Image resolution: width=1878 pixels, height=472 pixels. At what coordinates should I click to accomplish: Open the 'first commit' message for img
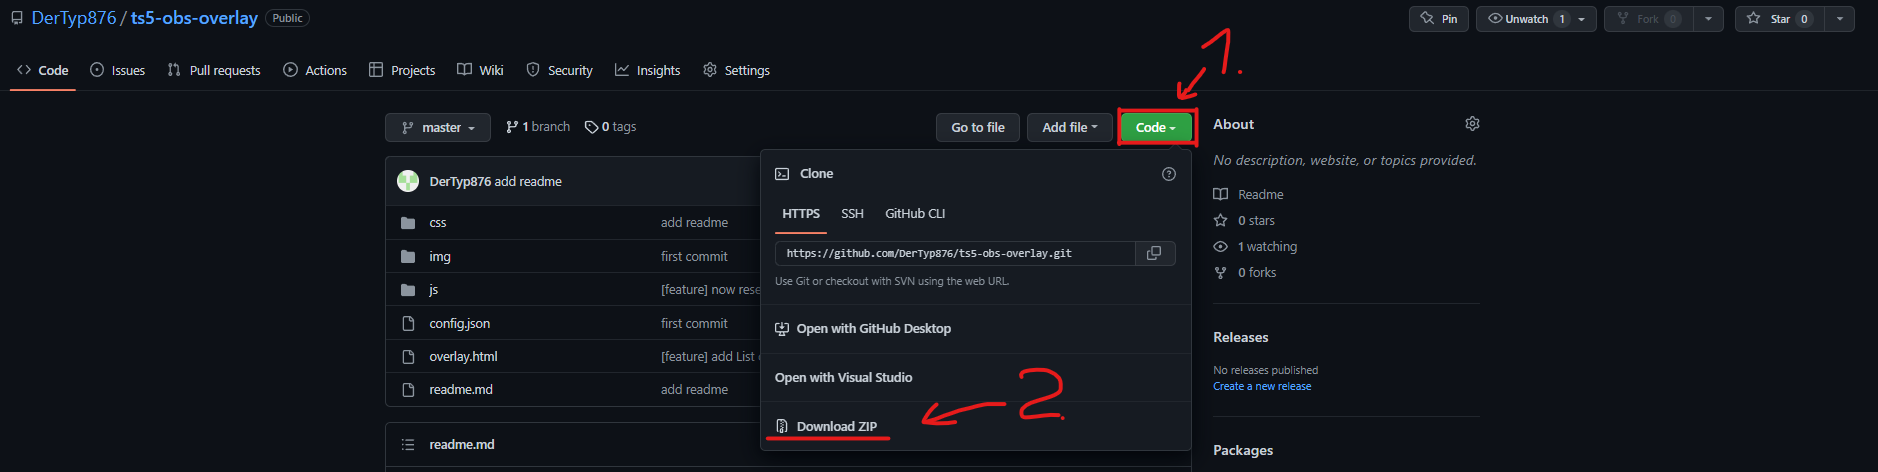point(694,257)
